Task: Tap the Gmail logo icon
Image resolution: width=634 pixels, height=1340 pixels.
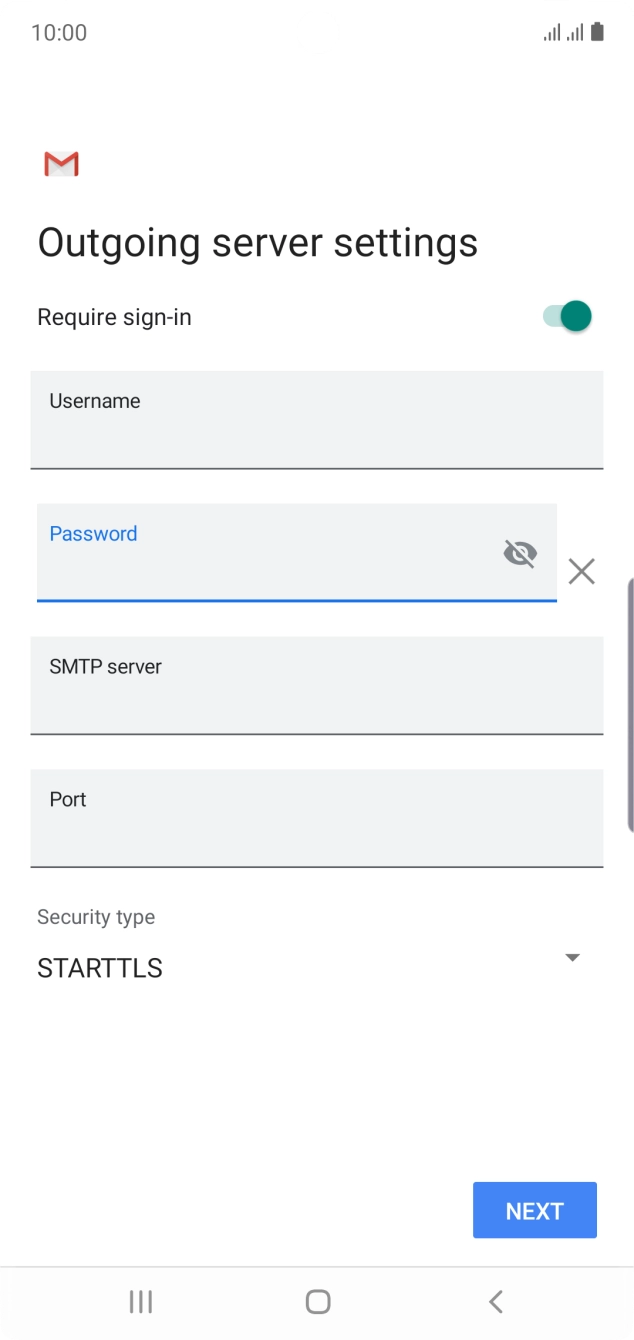Action: (61, 164)
